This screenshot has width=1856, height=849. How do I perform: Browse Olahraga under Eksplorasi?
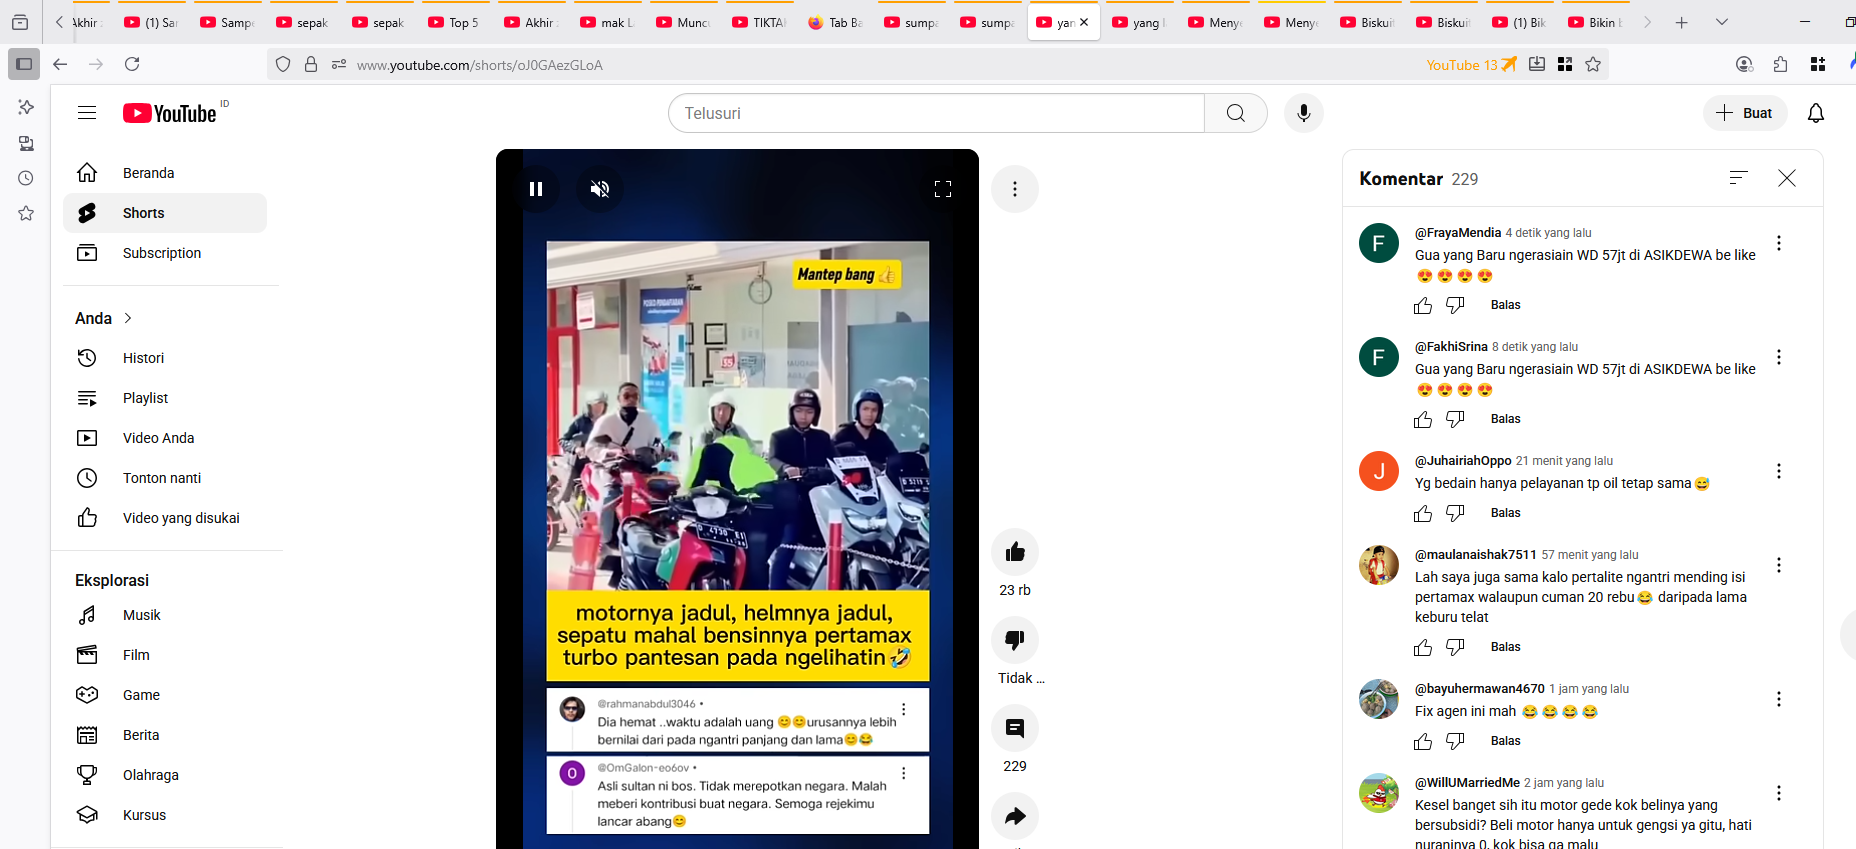[165, 775]
